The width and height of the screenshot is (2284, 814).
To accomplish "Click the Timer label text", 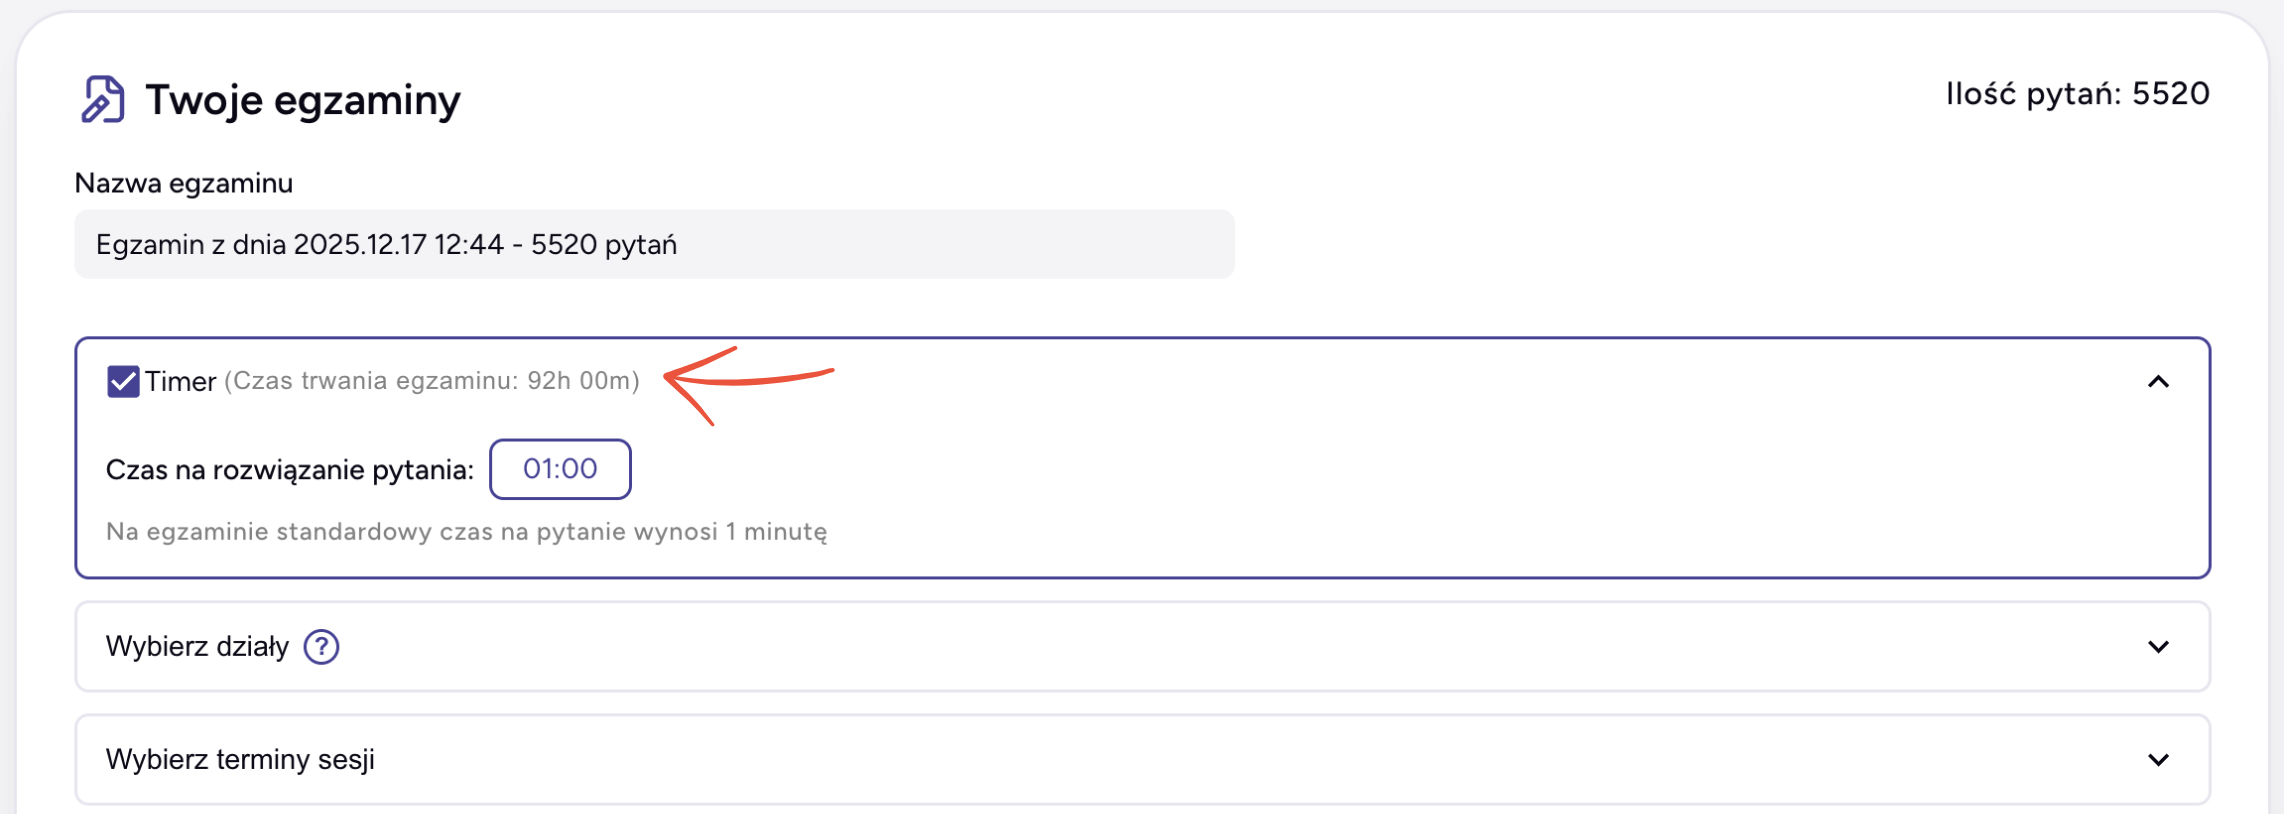I will [x=180, y=382].
